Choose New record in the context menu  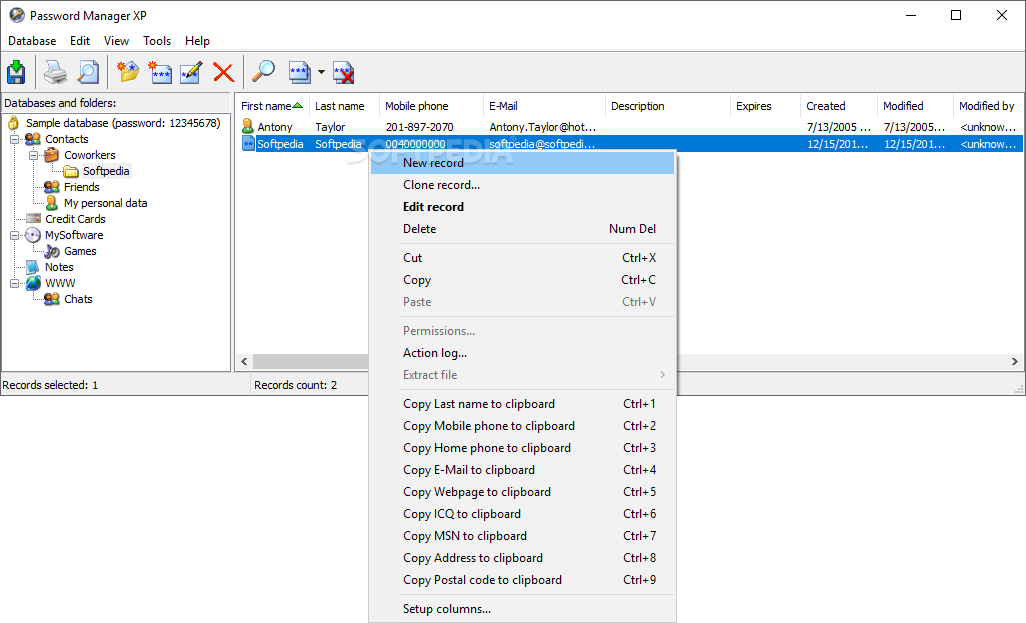[522, 163]
